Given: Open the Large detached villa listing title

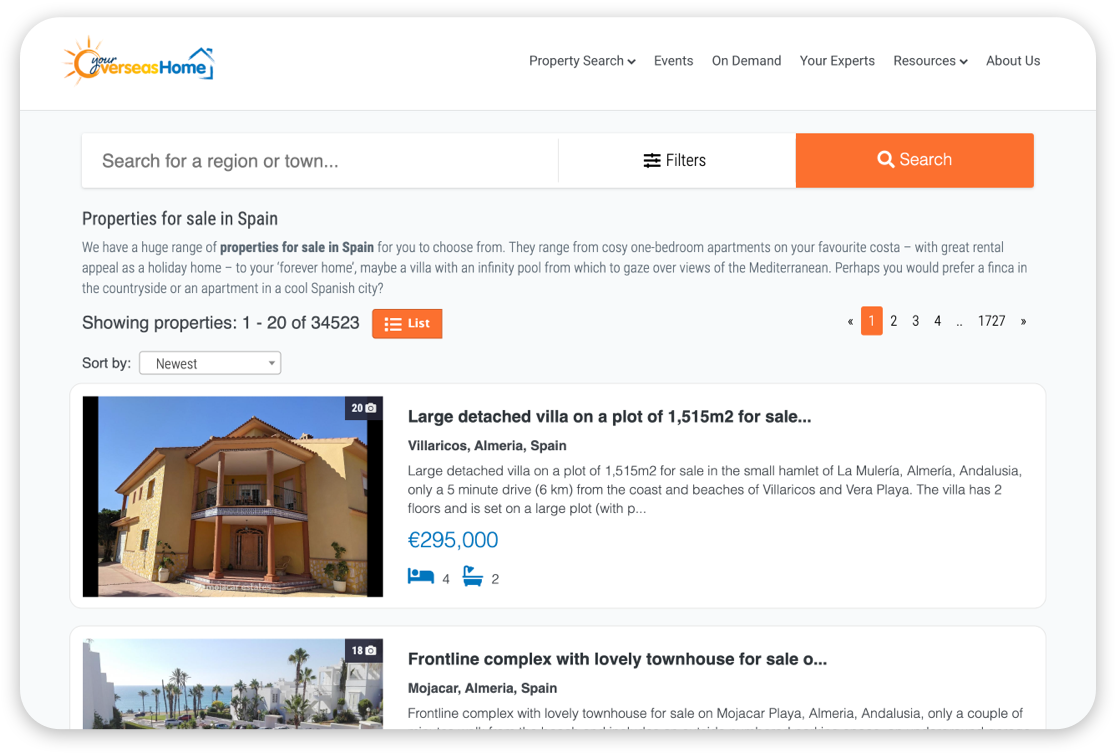Looking at the screenshot, I should click(609, 417).
